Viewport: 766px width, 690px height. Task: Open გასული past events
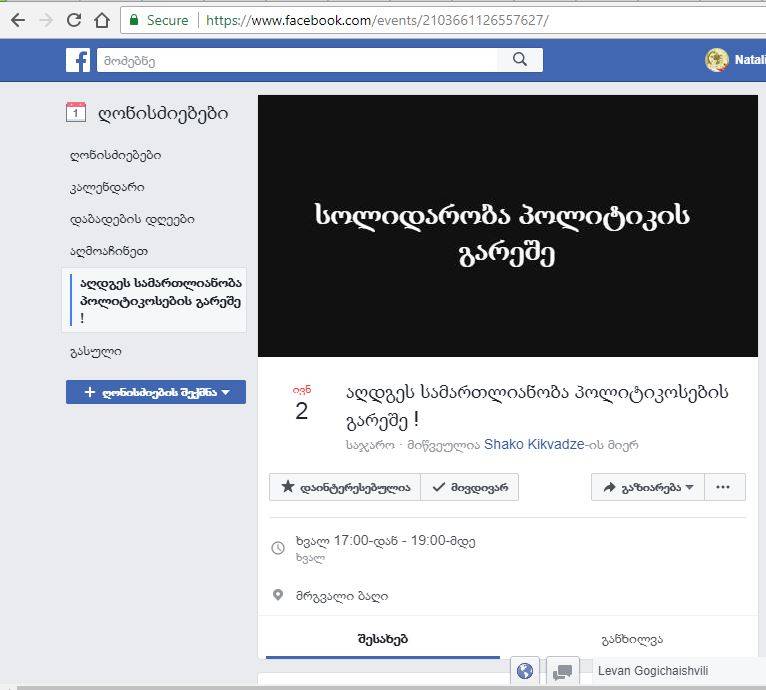96,352
